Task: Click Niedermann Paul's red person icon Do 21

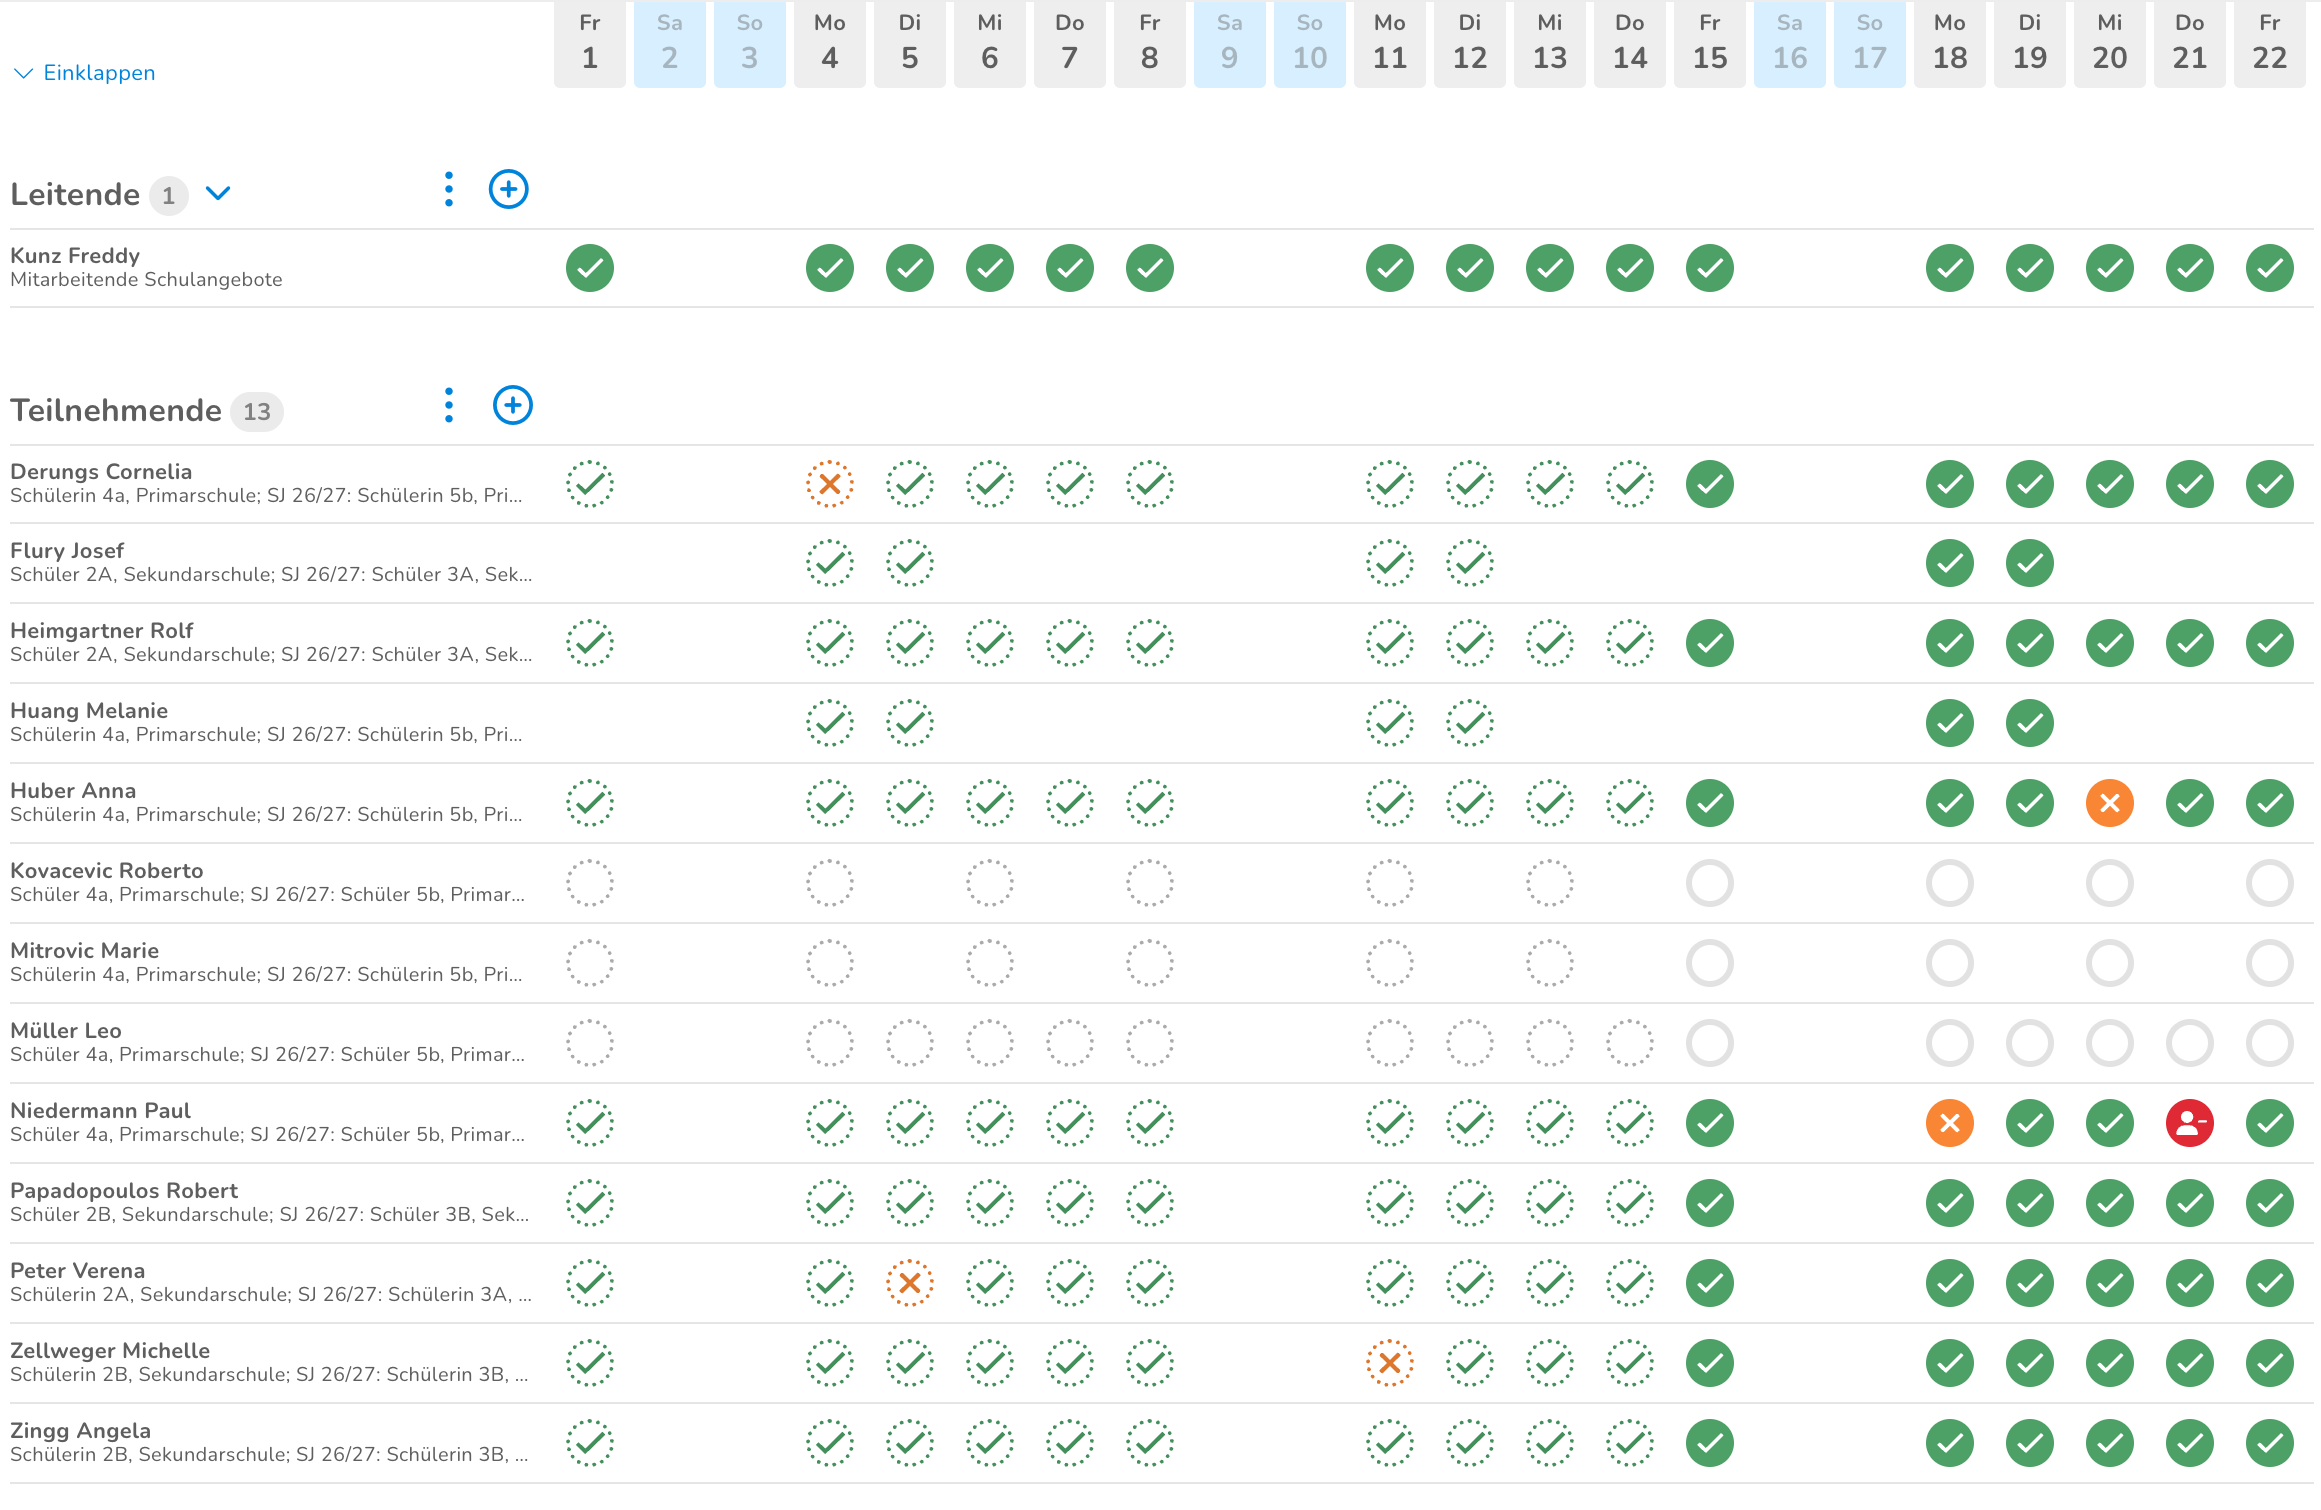Action: point(2190,1123)
